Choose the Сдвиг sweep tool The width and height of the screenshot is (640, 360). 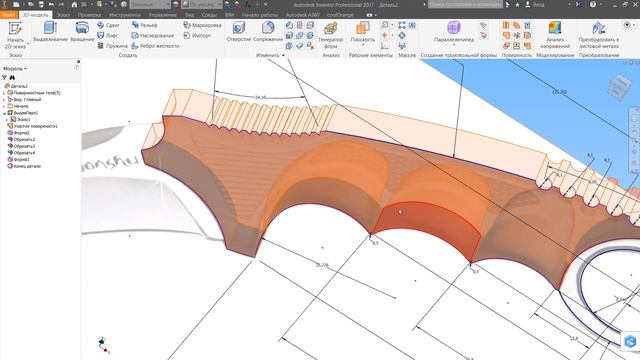(108, 25)
